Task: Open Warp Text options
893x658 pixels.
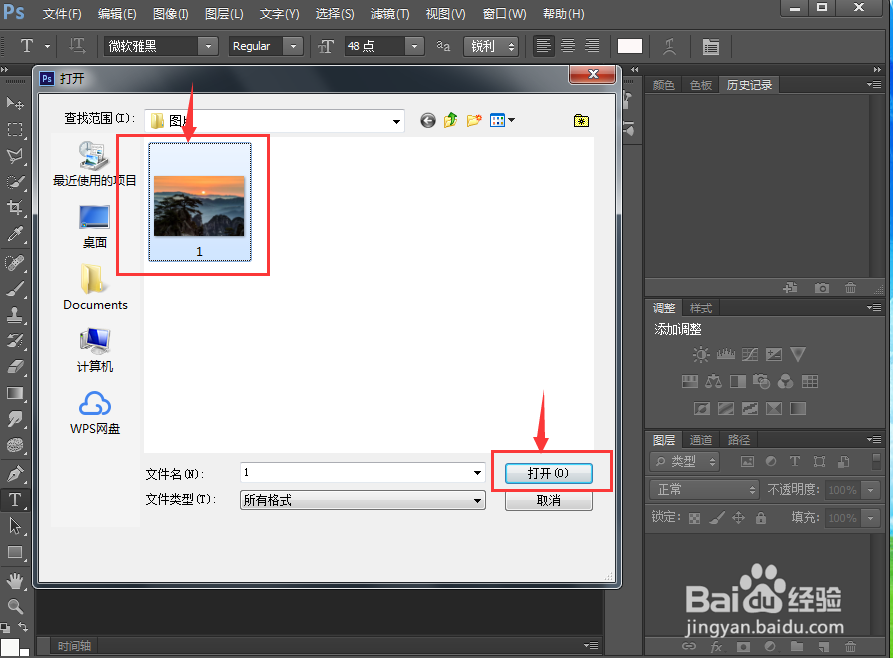Action: click(x=670, y=46)
